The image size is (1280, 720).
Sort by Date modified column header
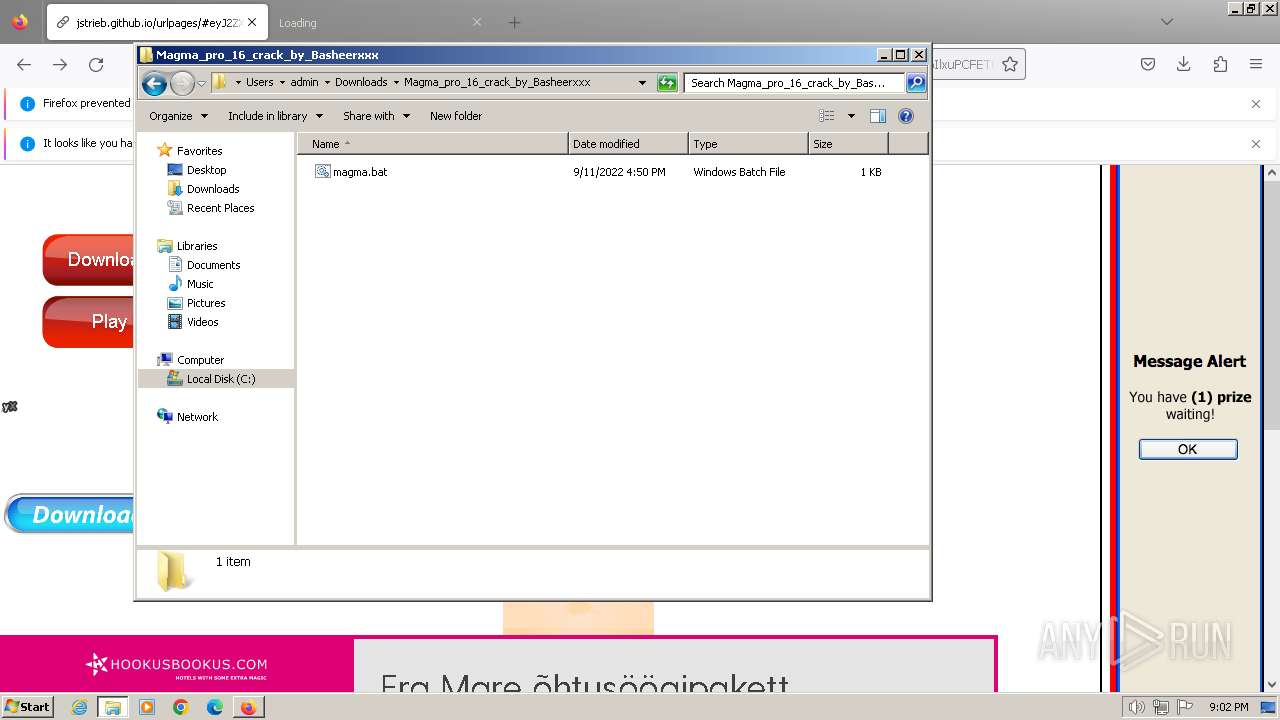(x=628, y=144)
